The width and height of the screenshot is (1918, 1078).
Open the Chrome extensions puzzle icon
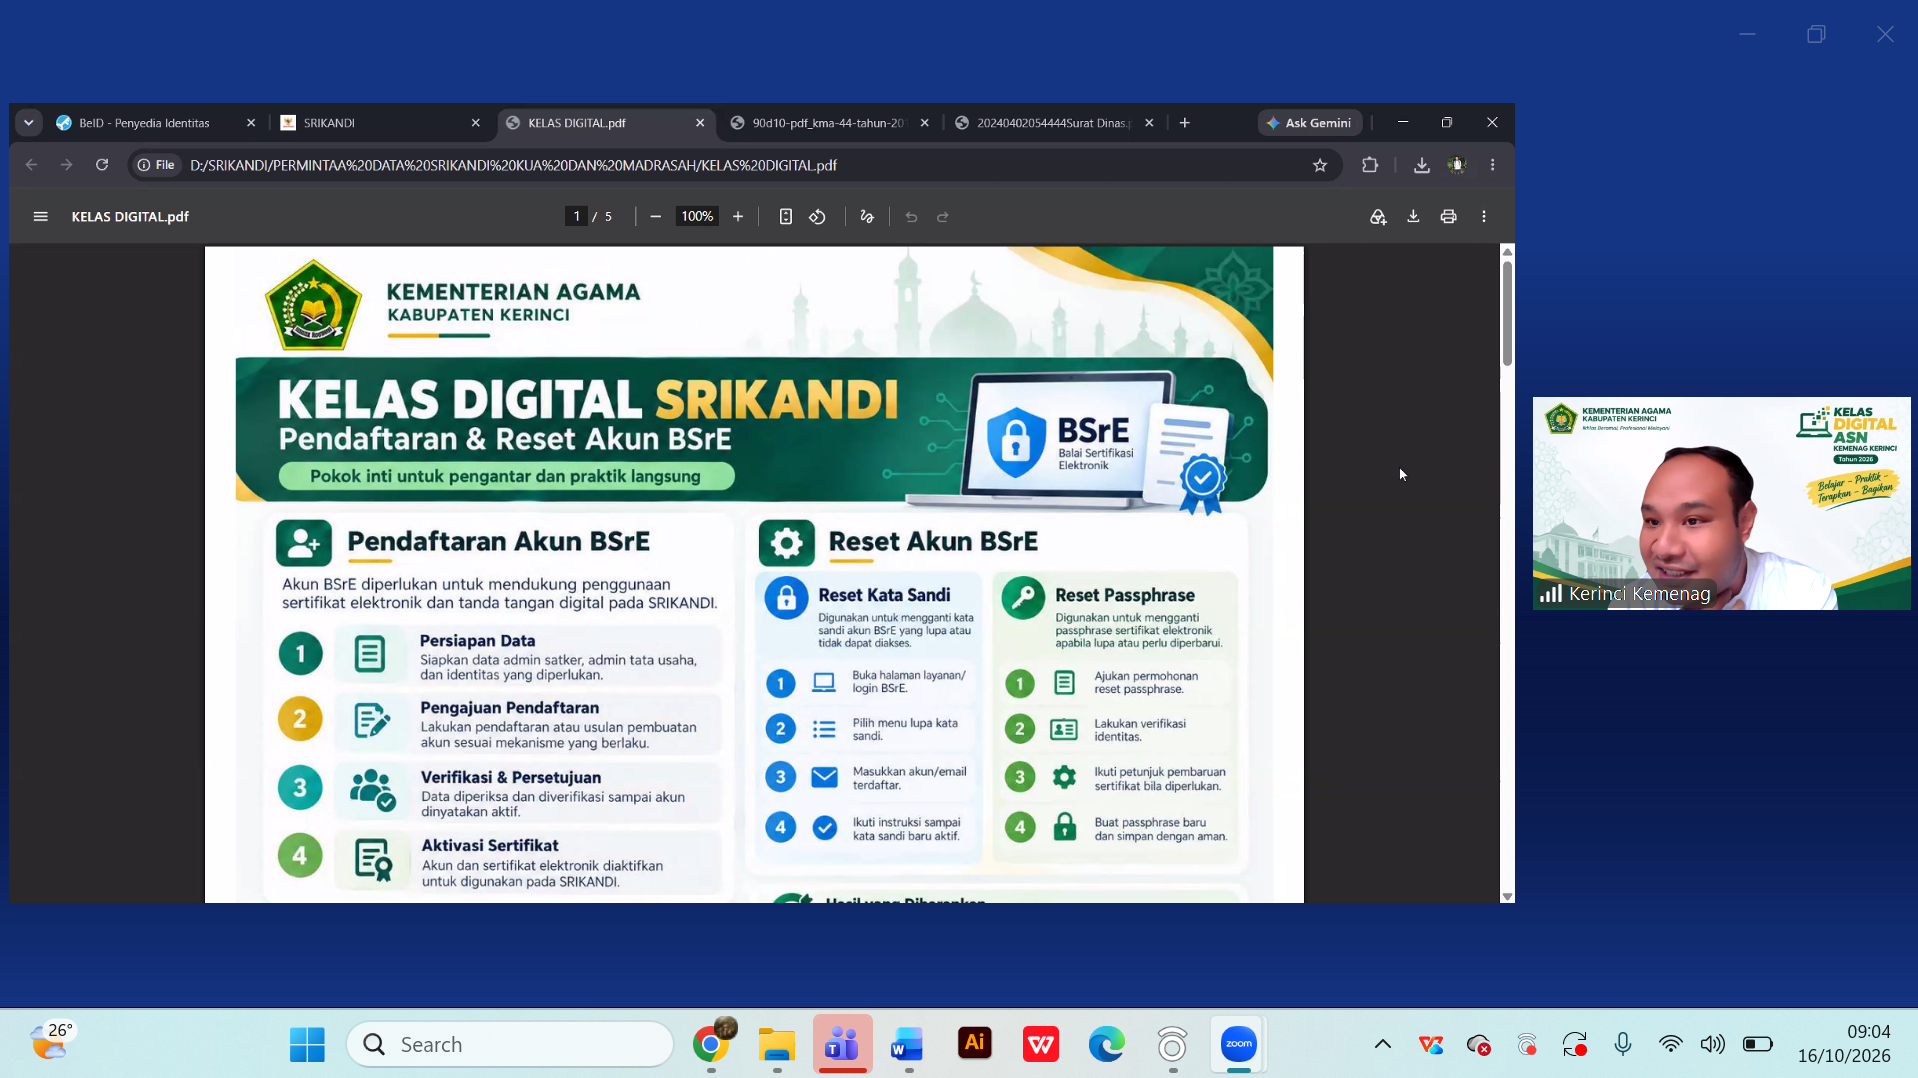[x=1370, y=165]
